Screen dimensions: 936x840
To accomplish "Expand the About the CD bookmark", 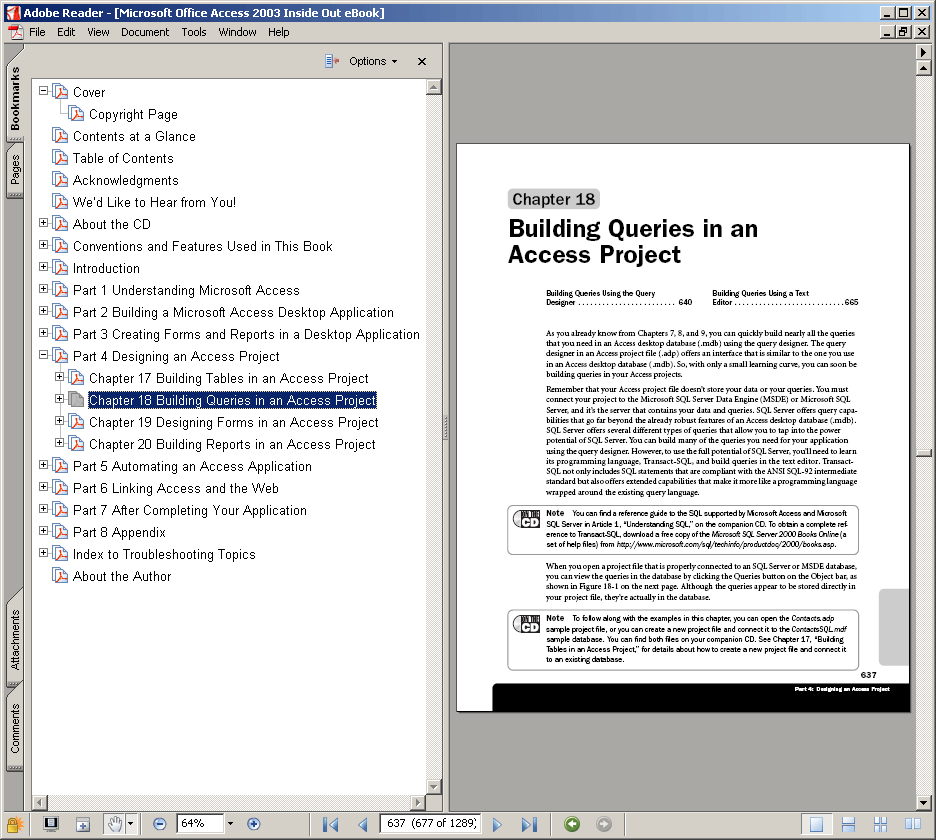I will (44, 223).
